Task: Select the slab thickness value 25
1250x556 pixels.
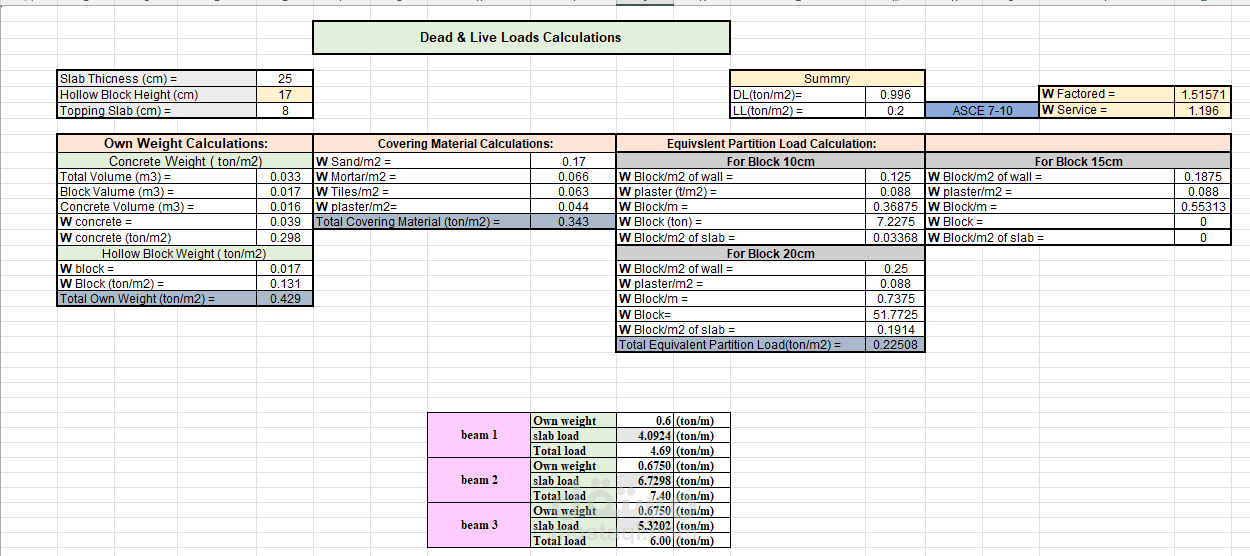Action: click(285, 78)
